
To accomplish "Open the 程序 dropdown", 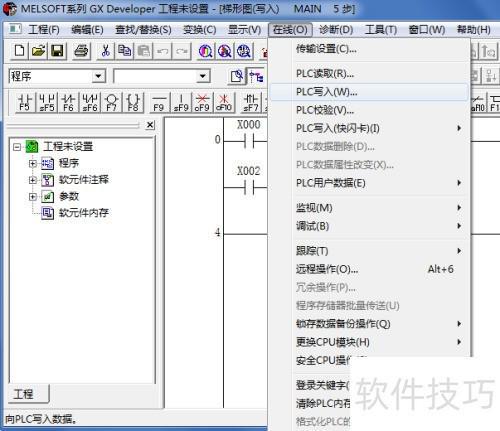I will tap(98, 76).
